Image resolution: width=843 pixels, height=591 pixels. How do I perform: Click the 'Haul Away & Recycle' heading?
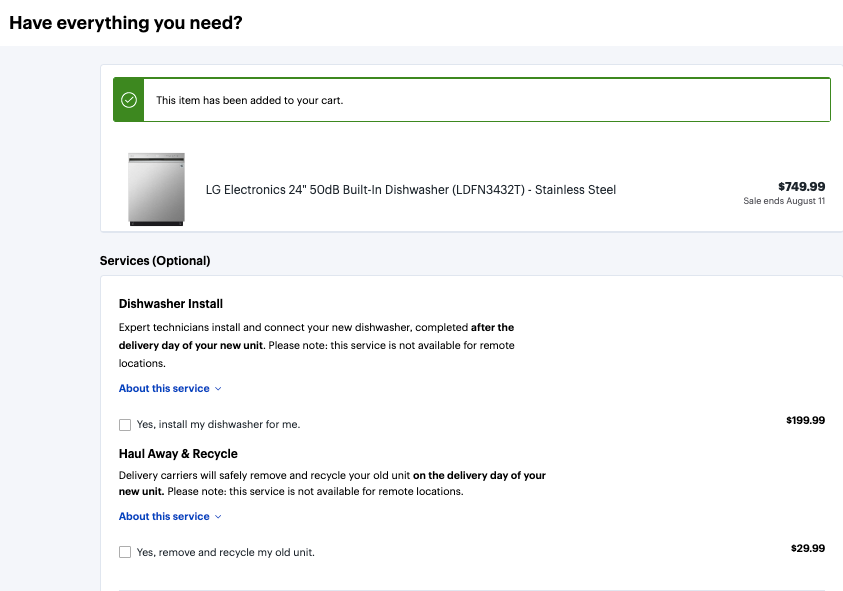(178, 454)
